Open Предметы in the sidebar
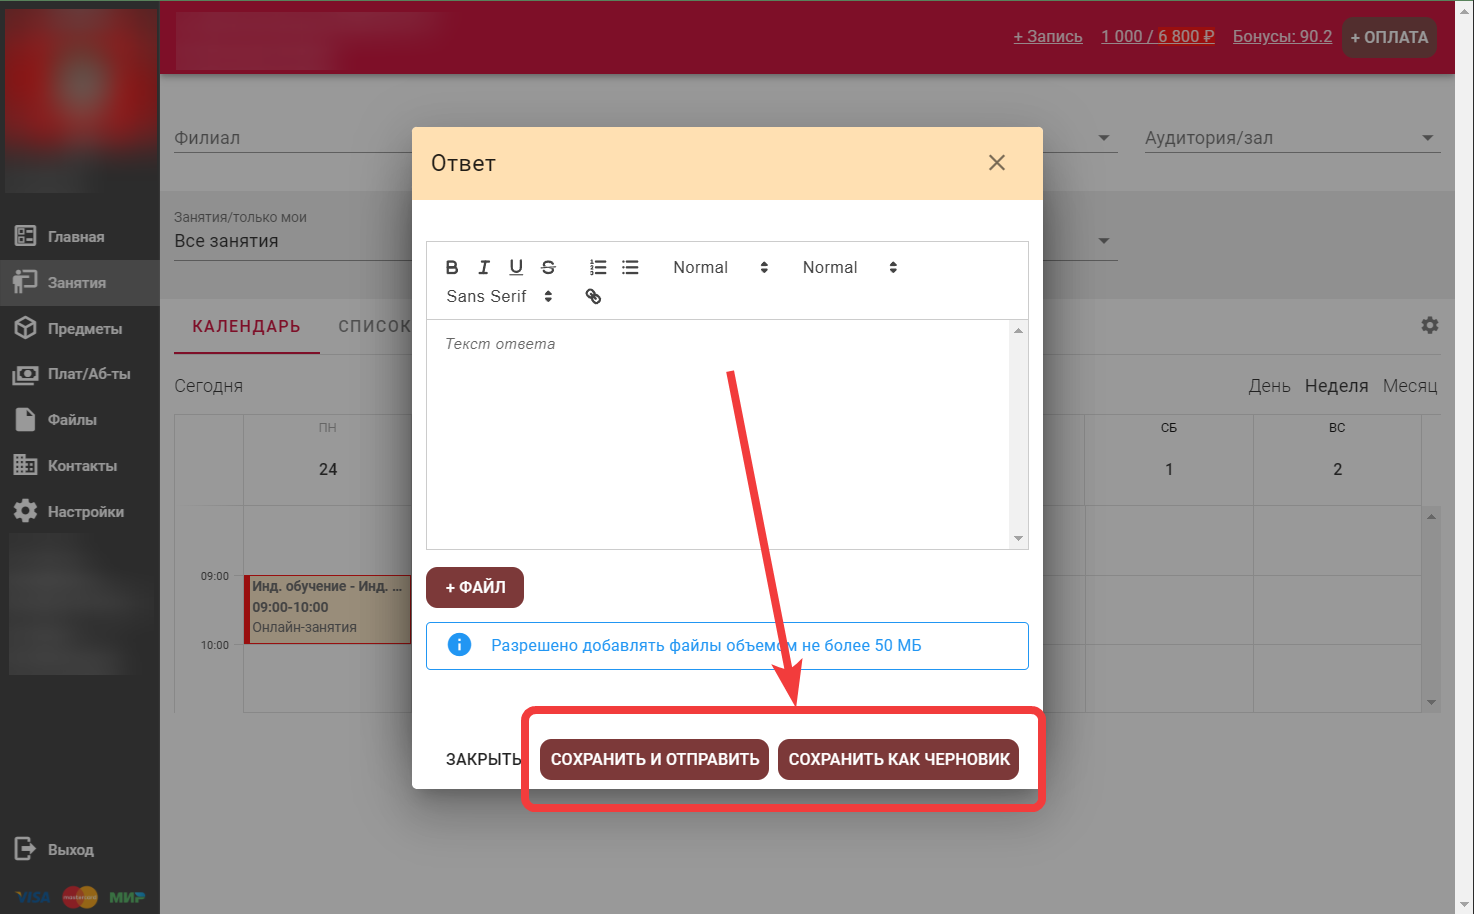Viewport: 1474px width, 914px height. 84,328
